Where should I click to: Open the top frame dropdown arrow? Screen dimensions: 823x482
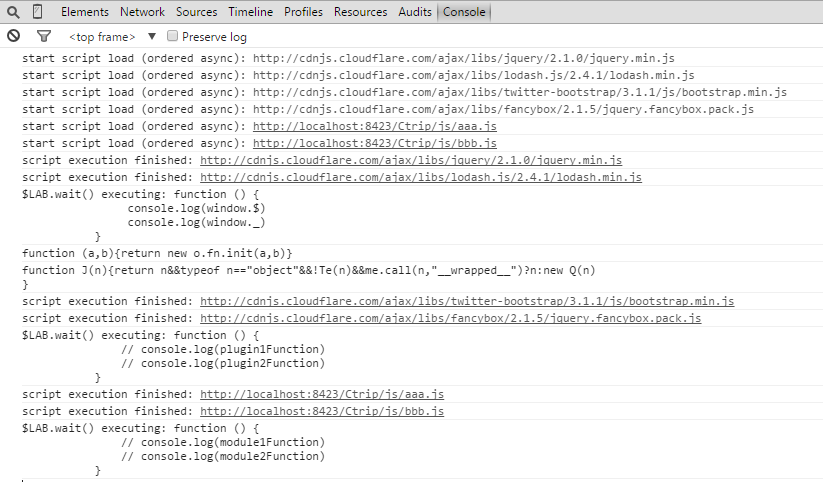(152, 36)
